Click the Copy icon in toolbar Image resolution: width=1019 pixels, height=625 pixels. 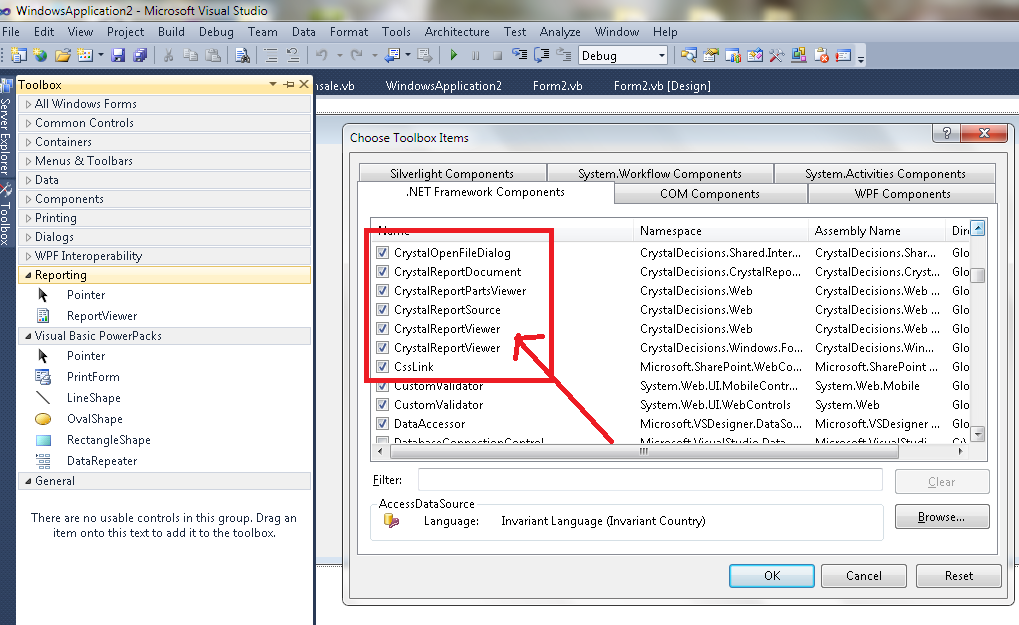tap(190, 56)
